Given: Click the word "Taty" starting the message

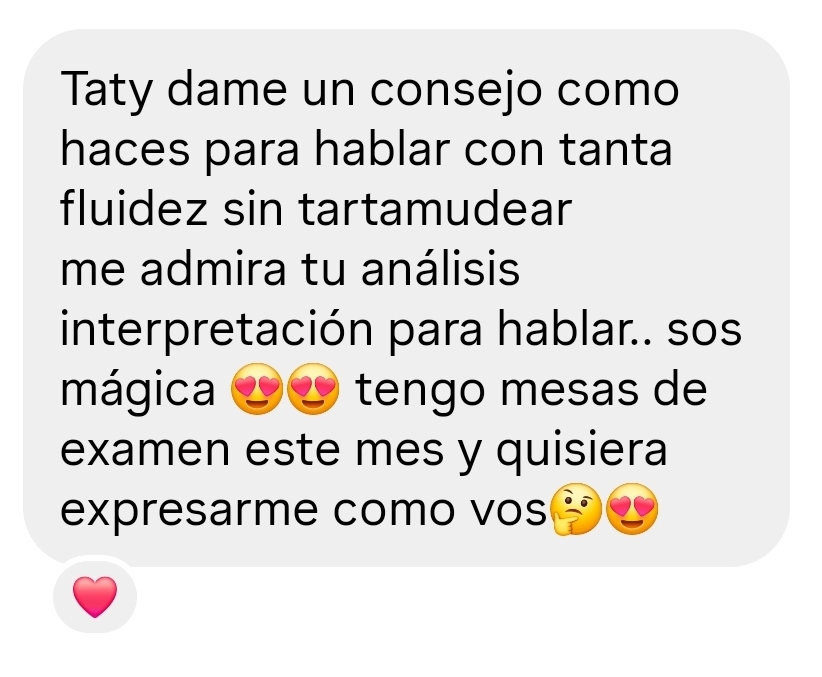Looking at the screenshot, I should (x=106, y=90).
